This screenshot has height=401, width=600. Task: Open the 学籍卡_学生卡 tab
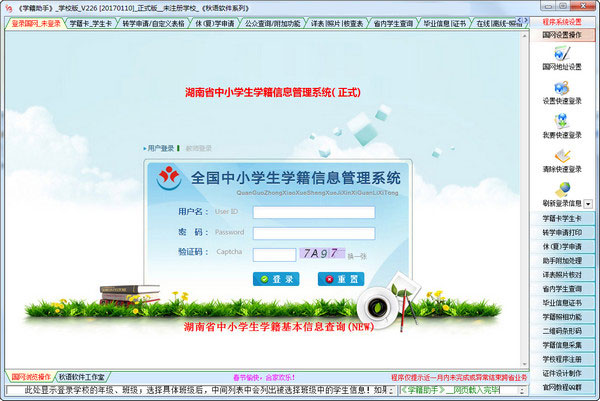[91, 23]
